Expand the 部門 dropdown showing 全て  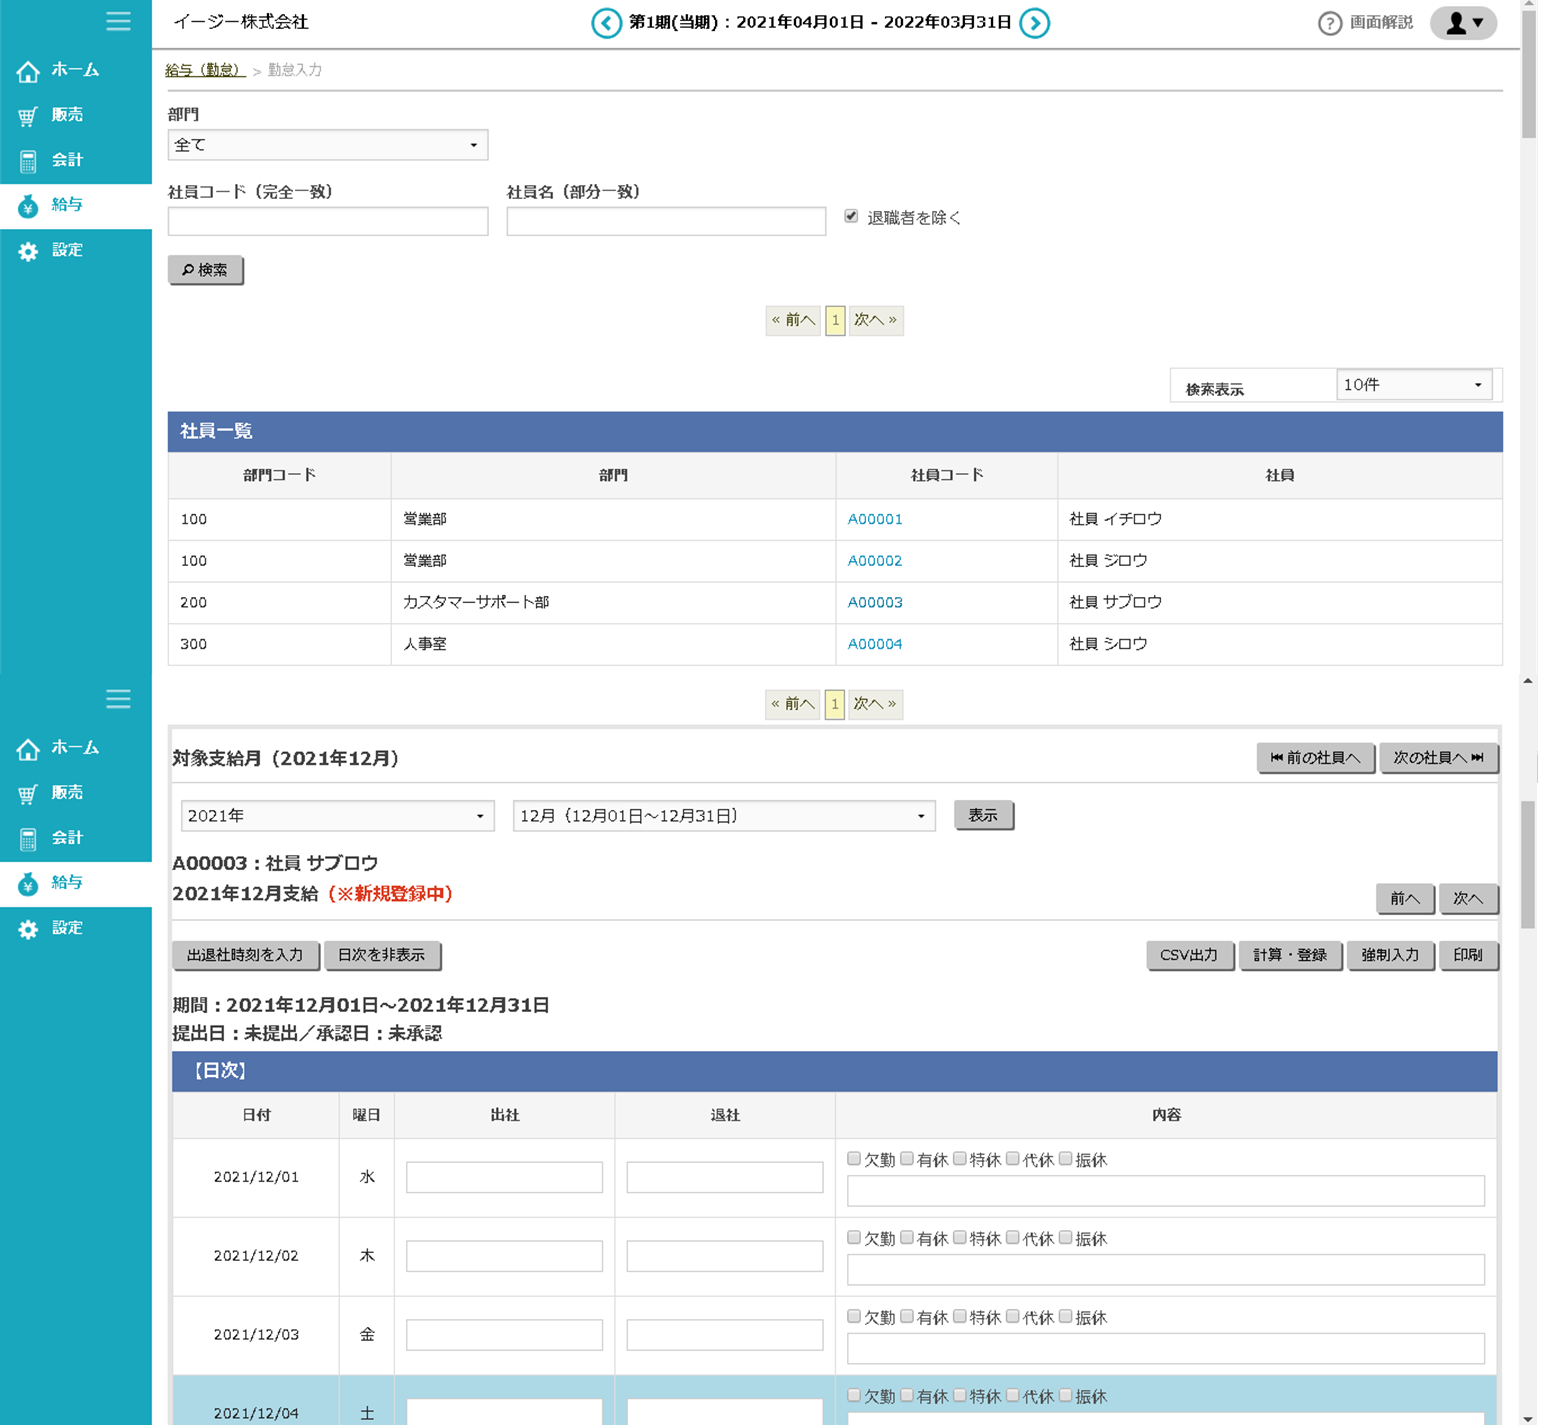(327, 145)
